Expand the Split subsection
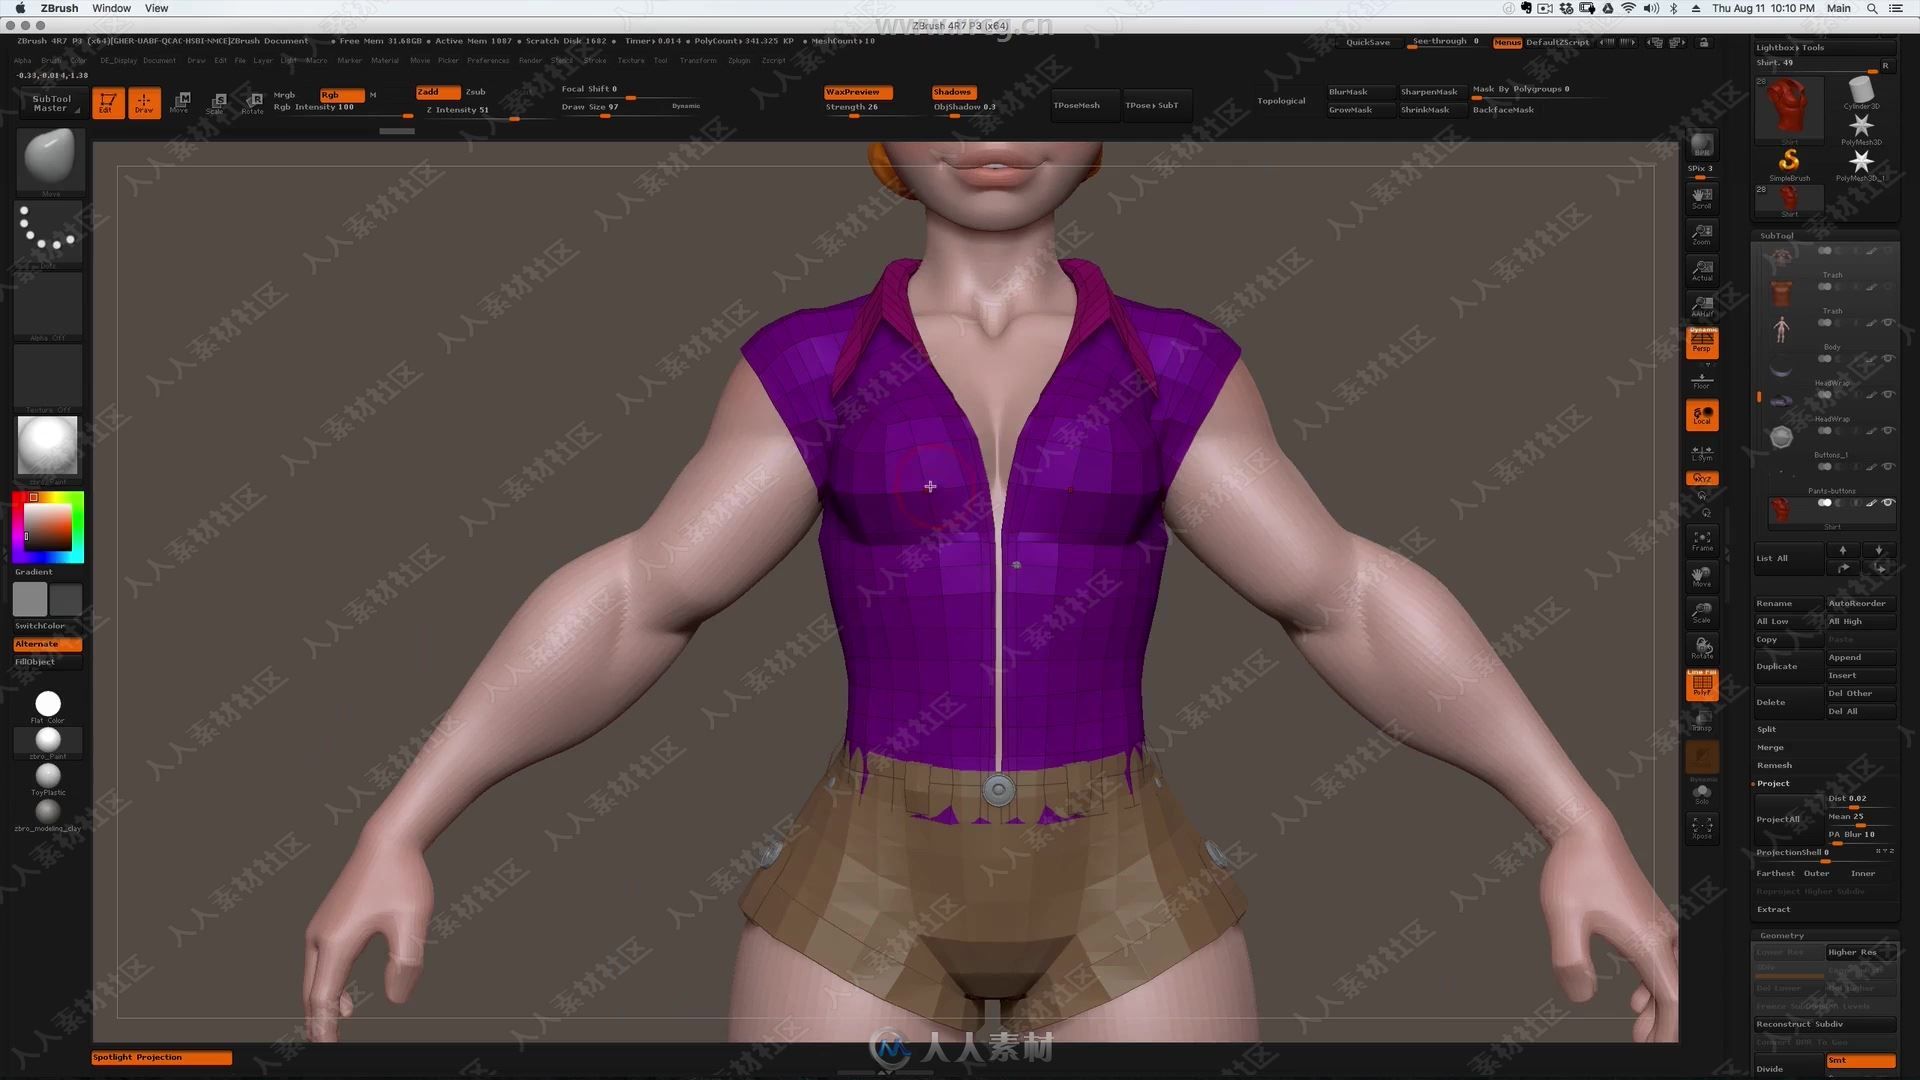This screenshot has height=1080, width=1920. tap(1767, 729)
